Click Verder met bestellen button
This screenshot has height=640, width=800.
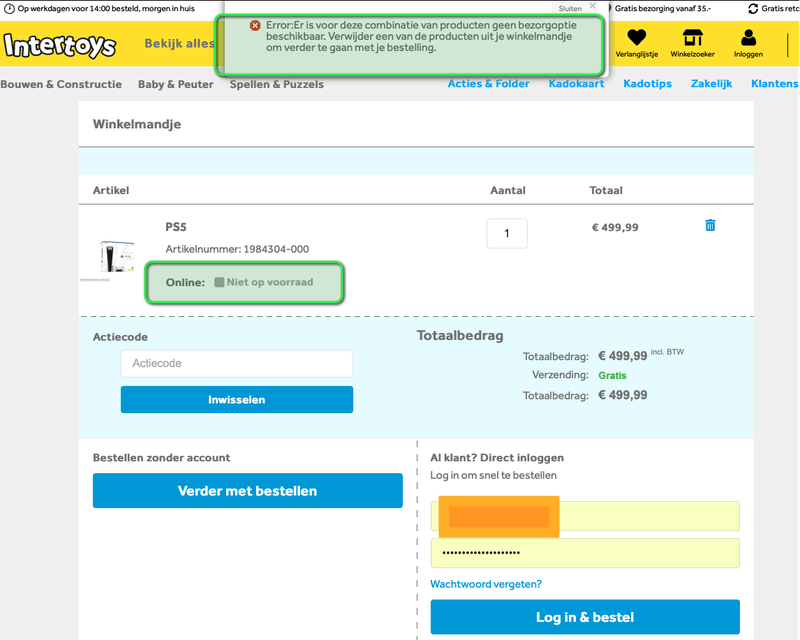247,490
